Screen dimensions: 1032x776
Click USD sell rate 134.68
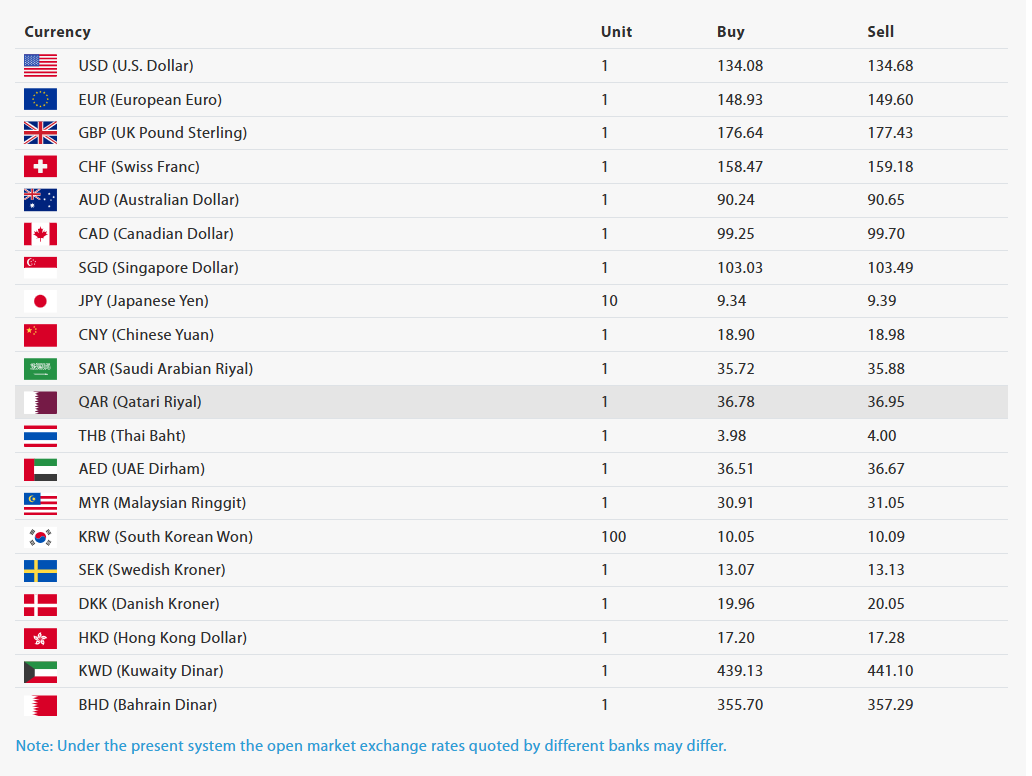890,66
